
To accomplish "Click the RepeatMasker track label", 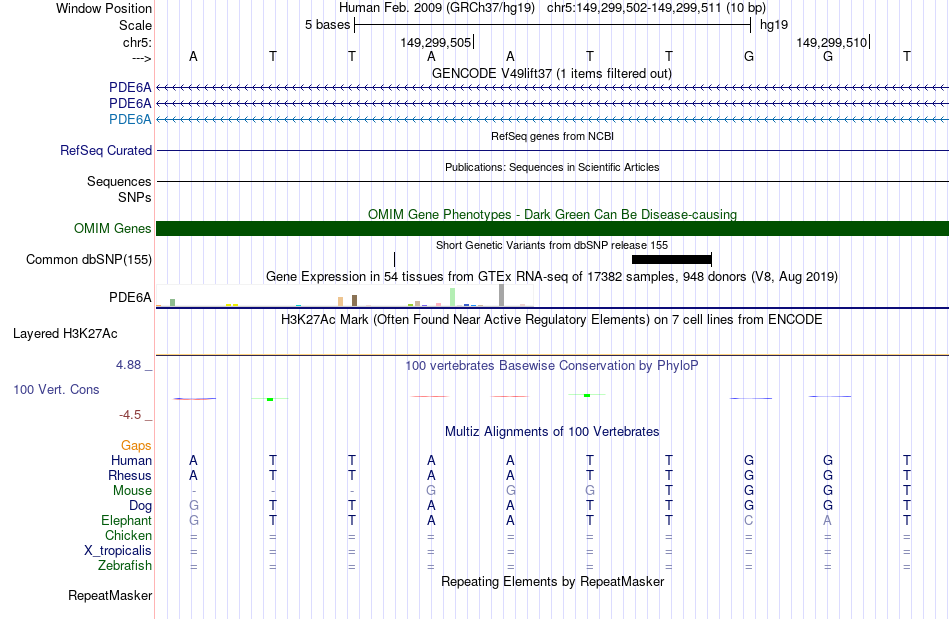I will coord(110,595).
